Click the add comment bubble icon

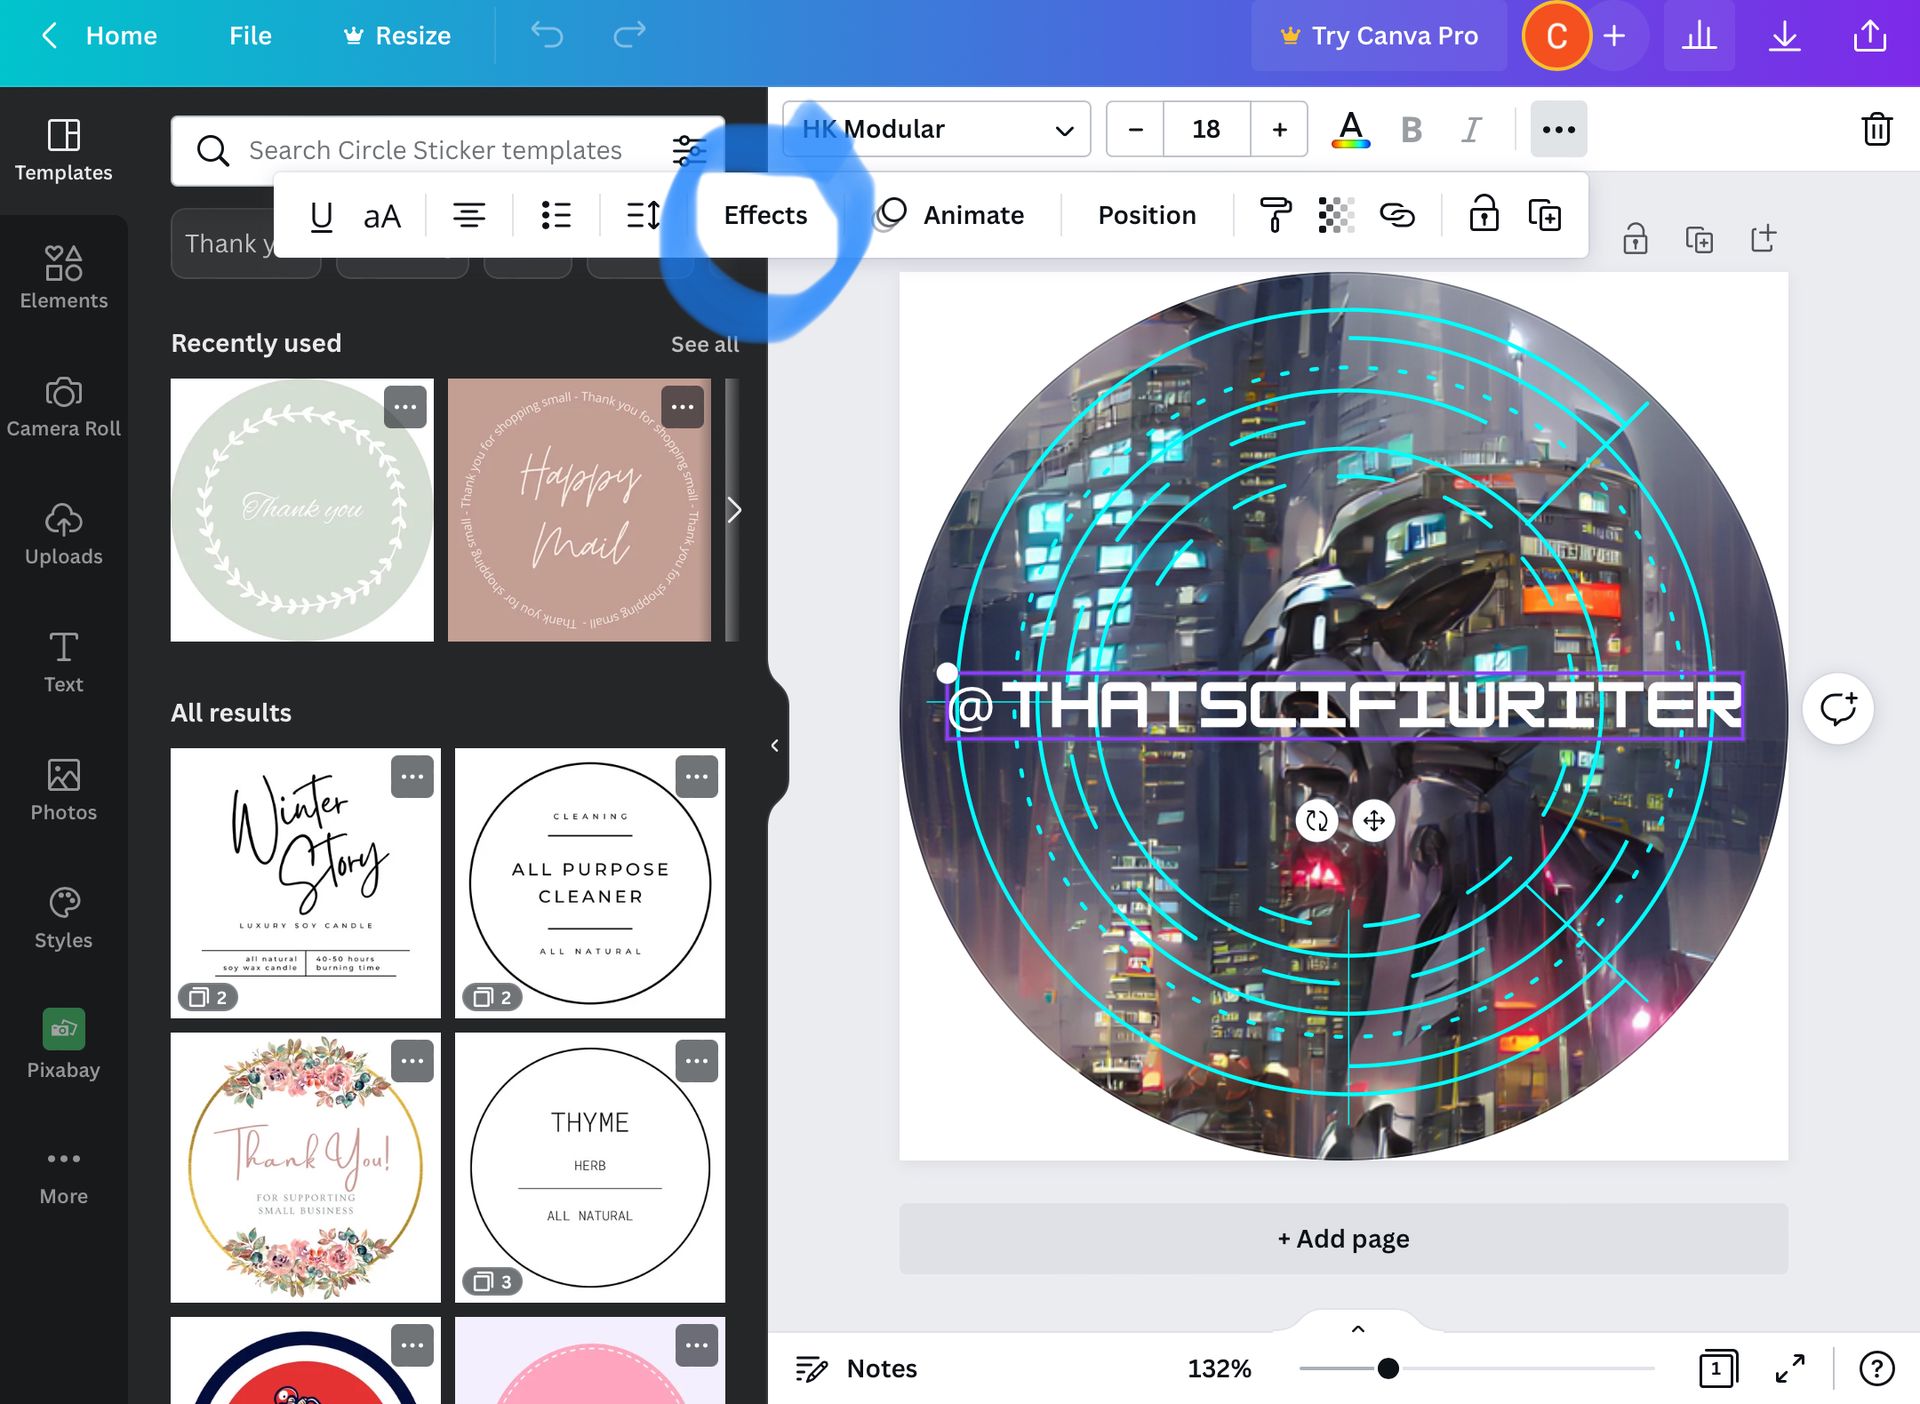pos(1838,708)
